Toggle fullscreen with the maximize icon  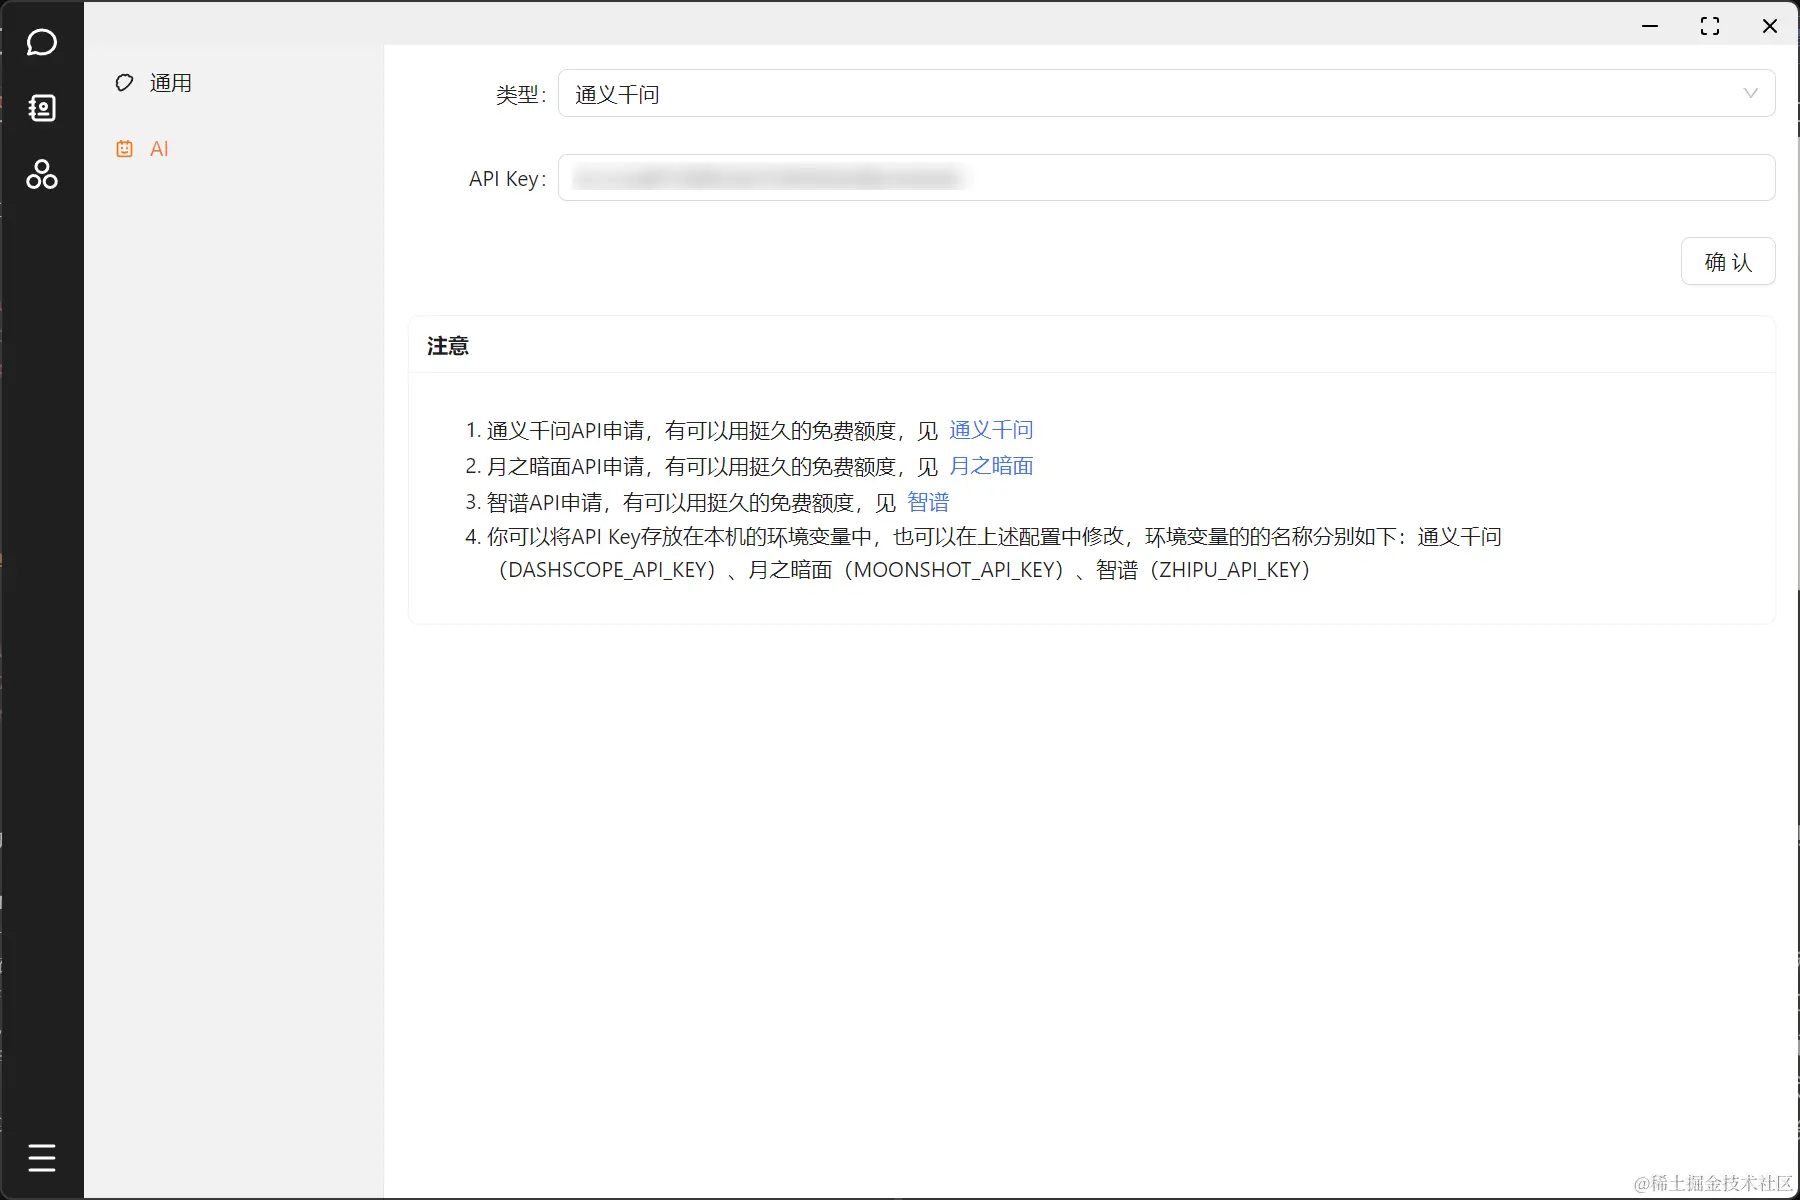pyautogui.click(x=1710, y=26)
